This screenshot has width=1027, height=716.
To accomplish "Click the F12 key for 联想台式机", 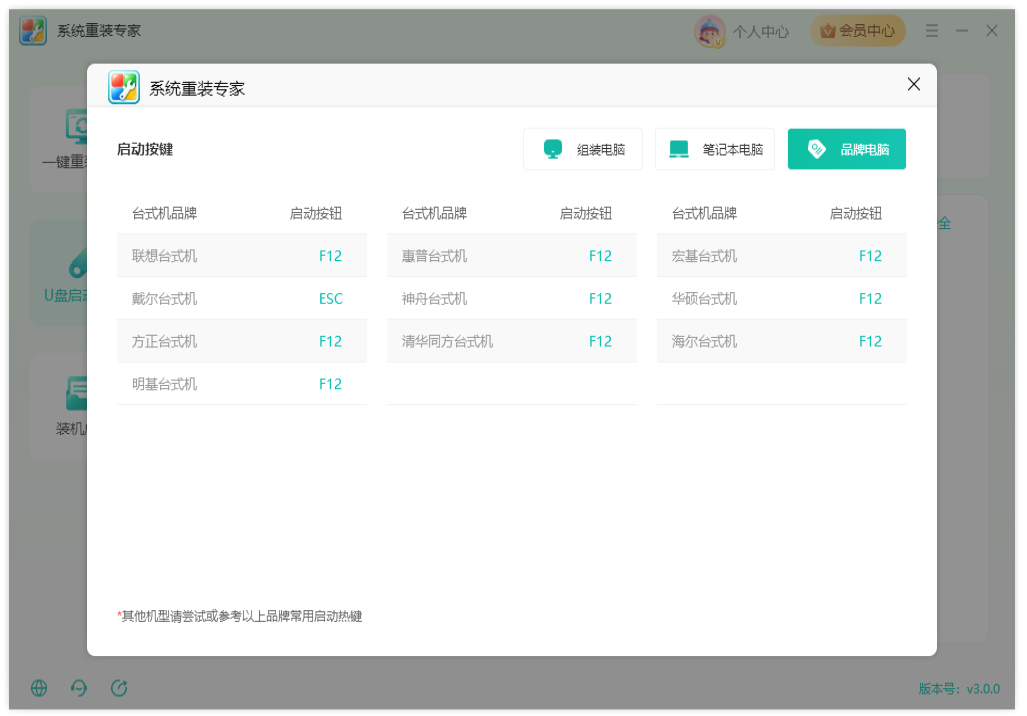I will (331, 255).
